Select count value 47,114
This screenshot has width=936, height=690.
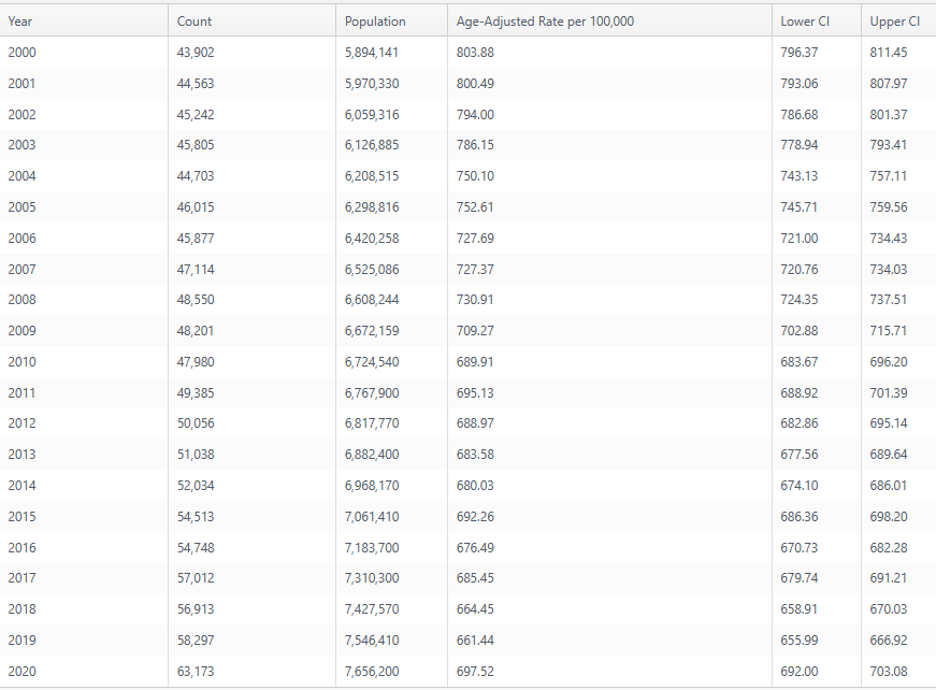[195, 269]
